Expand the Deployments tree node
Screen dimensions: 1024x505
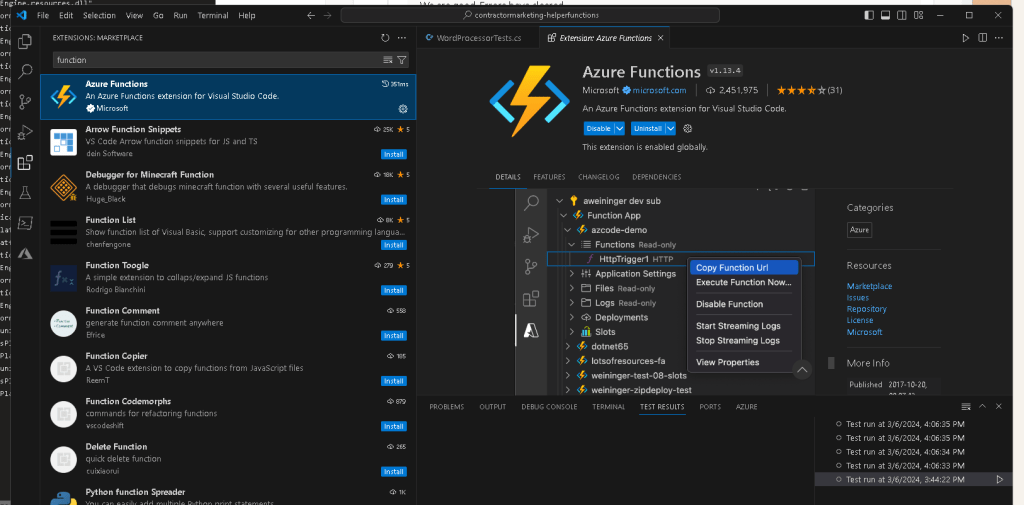pyautogui.click(x=572, y=318)
